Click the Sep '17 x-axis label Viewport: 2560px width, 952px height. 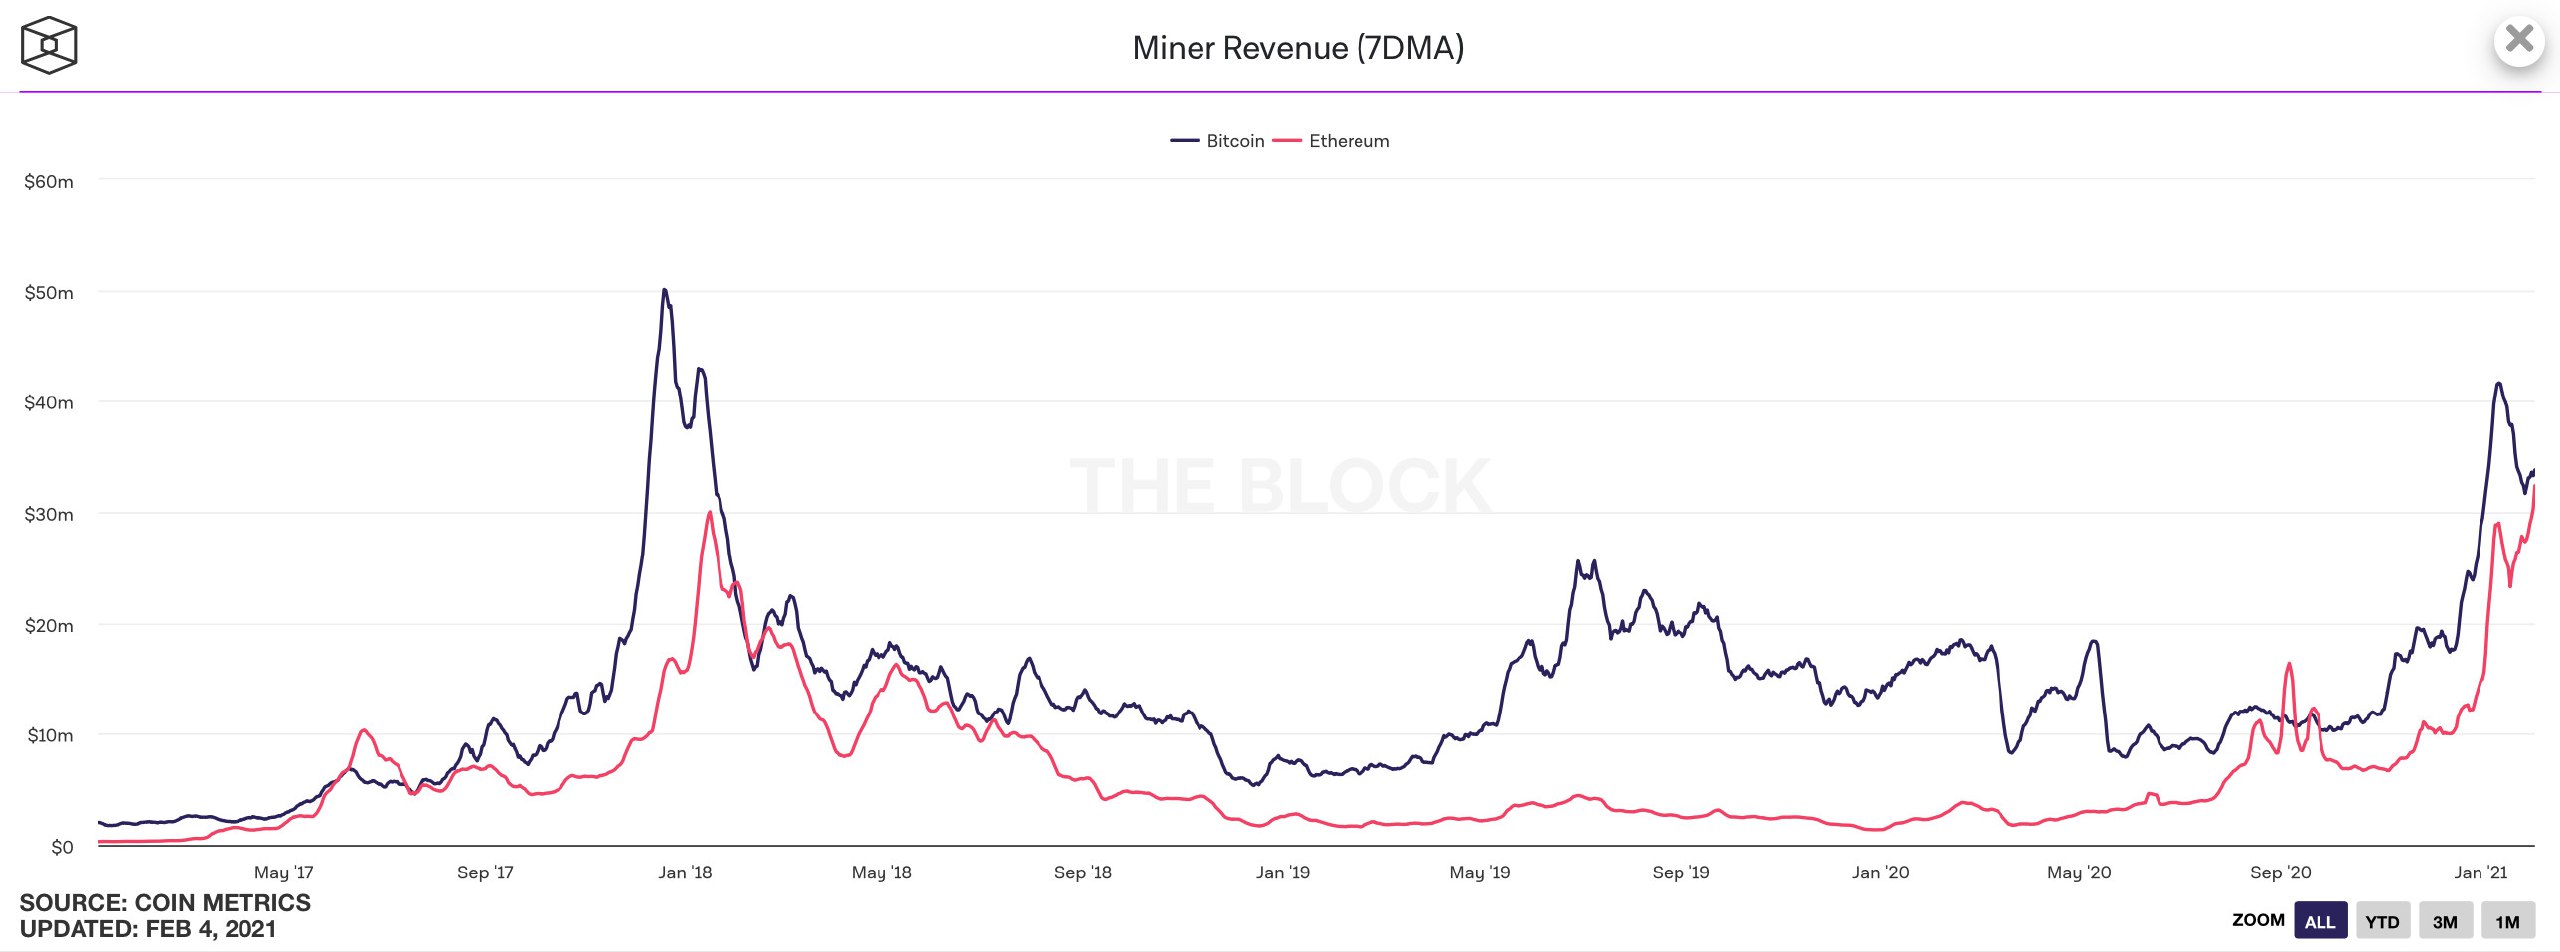(x=485, y=872)
